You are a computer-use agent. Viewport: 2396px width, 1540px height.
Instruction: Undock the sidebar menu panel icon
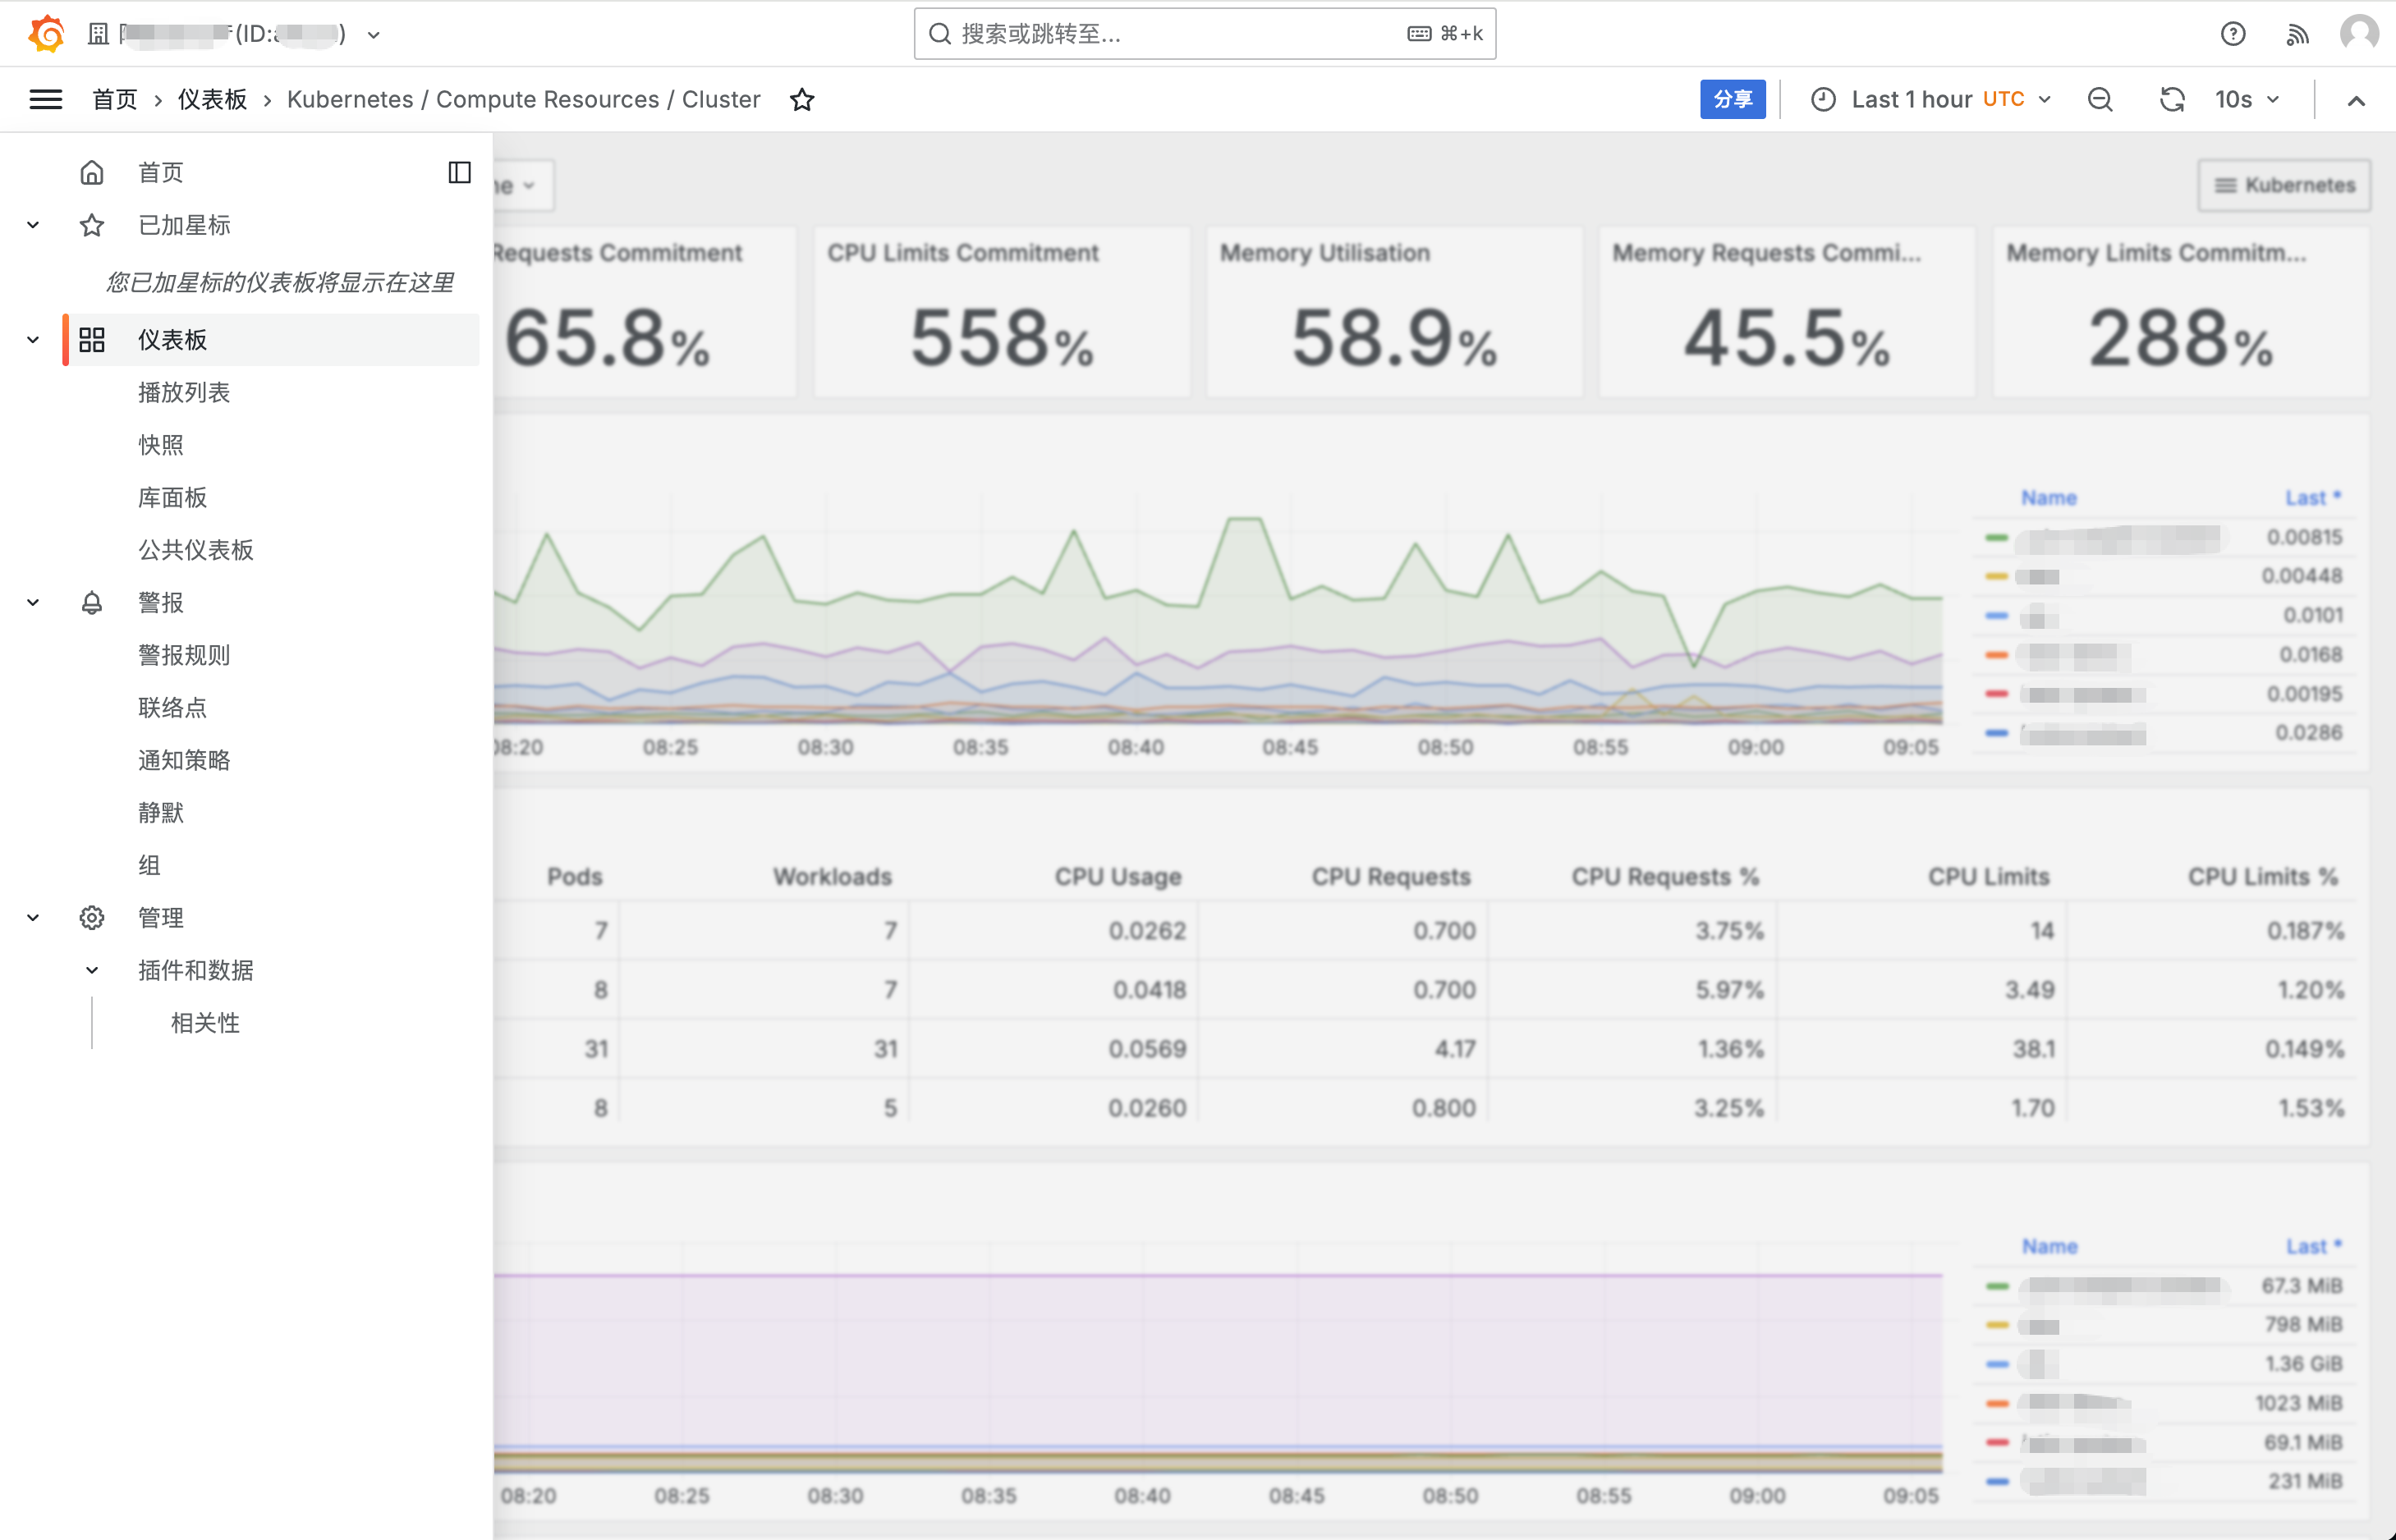pyautogui.click(x=459, y=172)
